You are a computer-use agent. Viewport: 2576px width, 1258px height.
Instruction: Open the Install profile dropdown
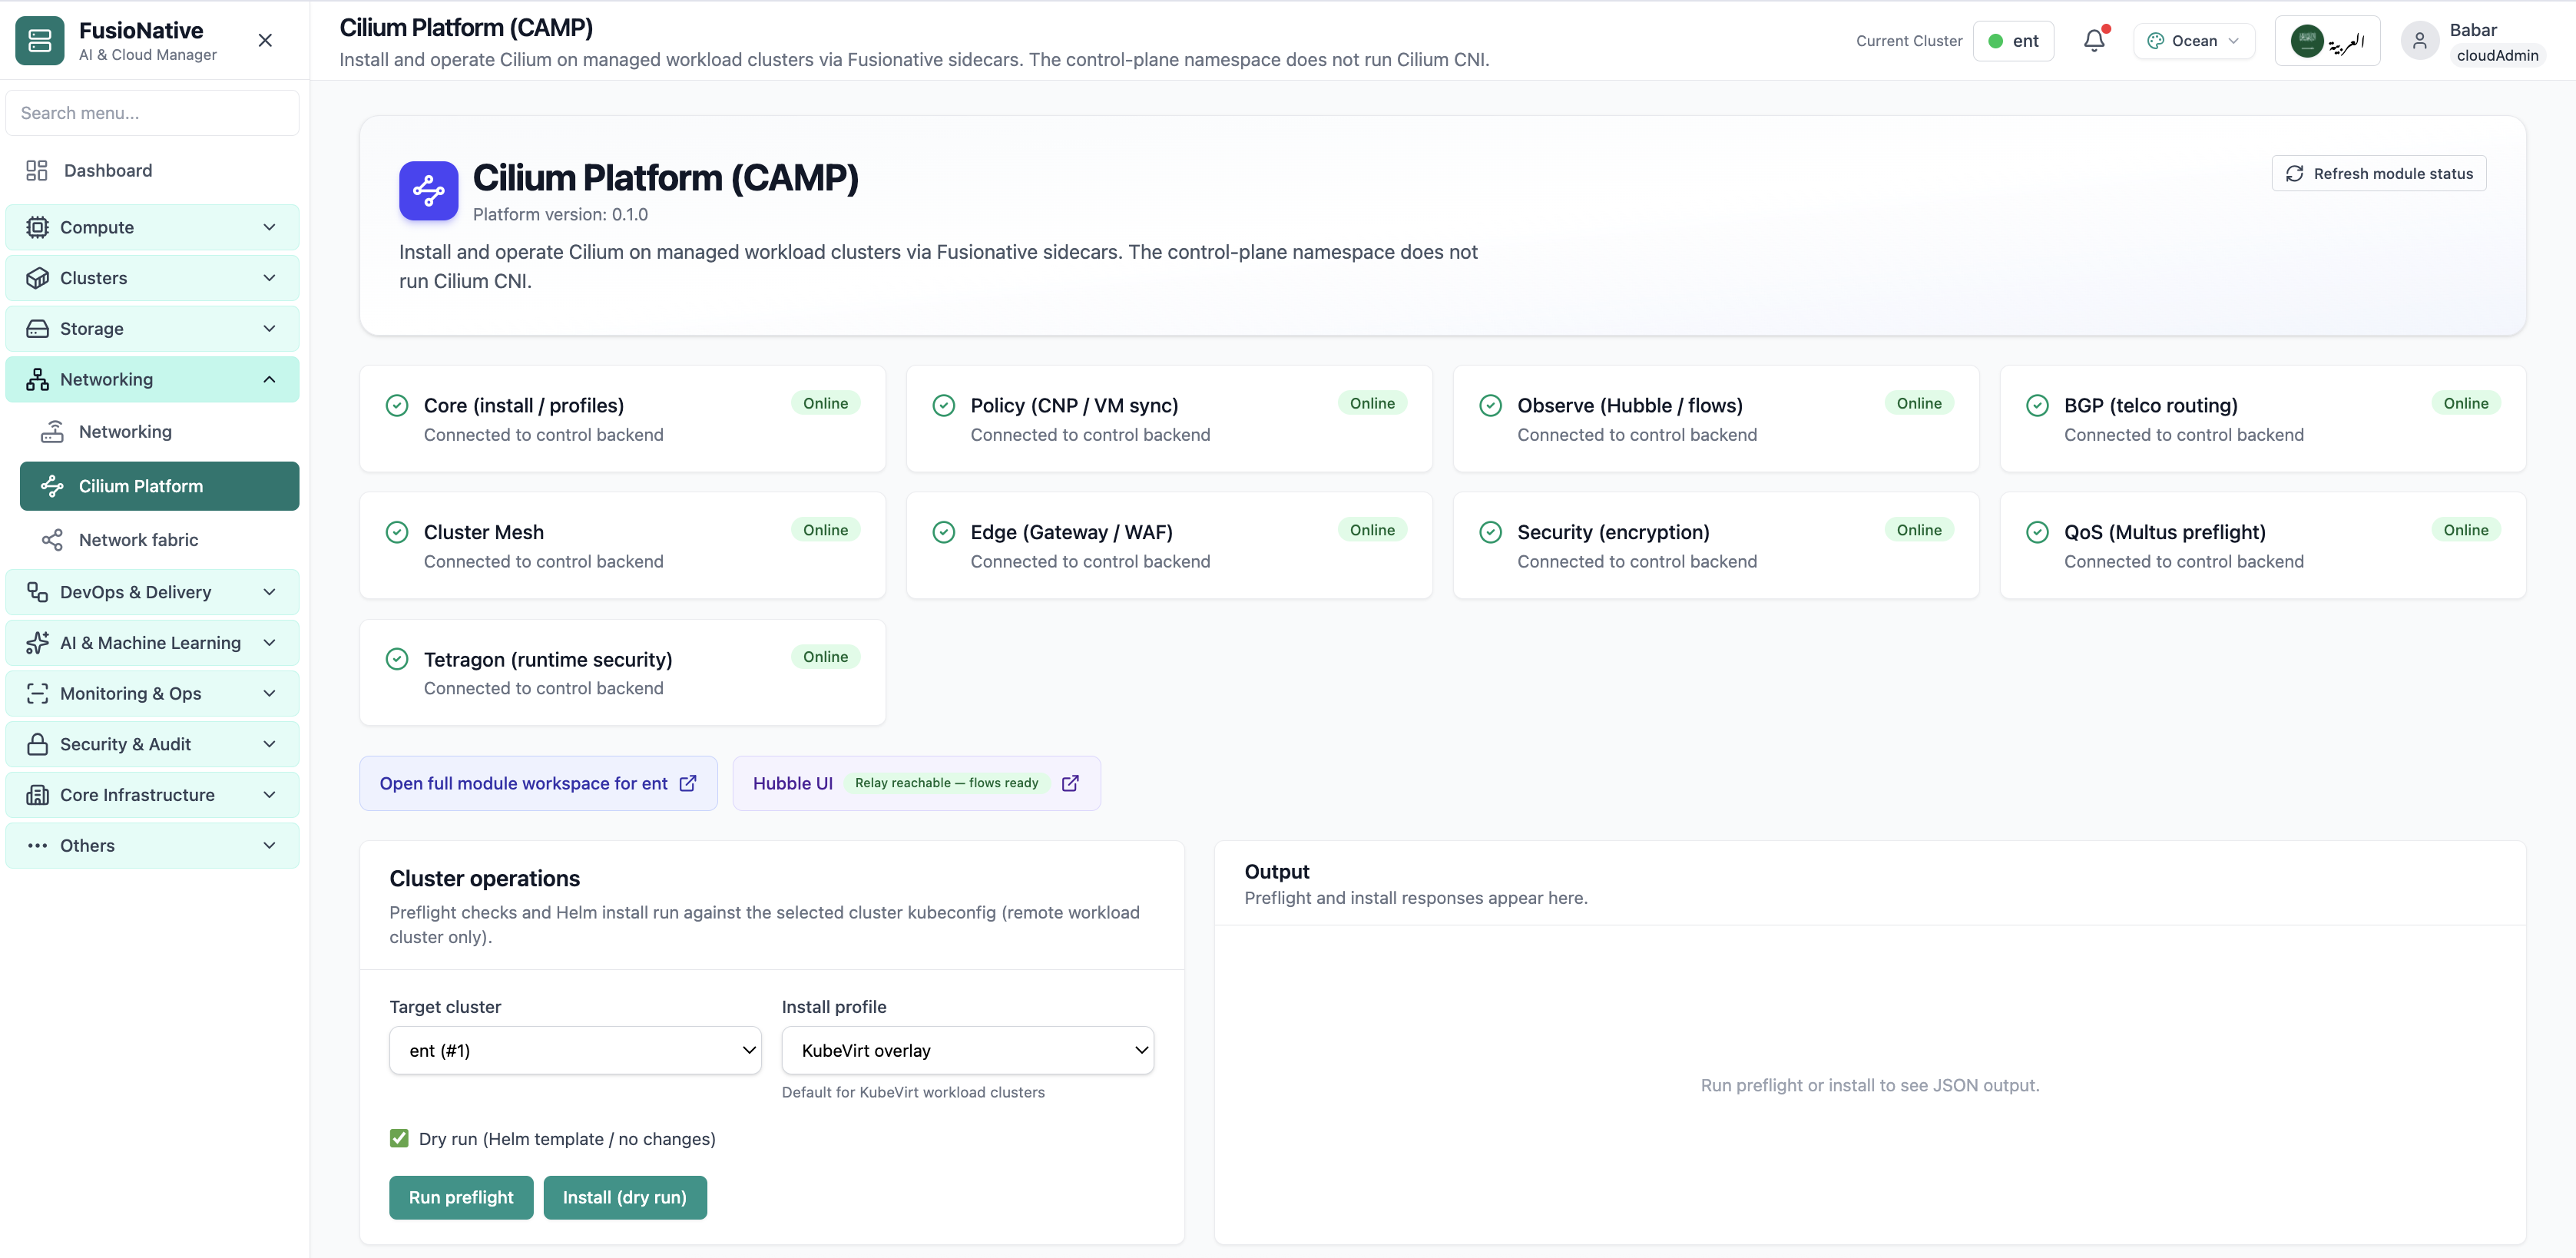pos(967,1050)
